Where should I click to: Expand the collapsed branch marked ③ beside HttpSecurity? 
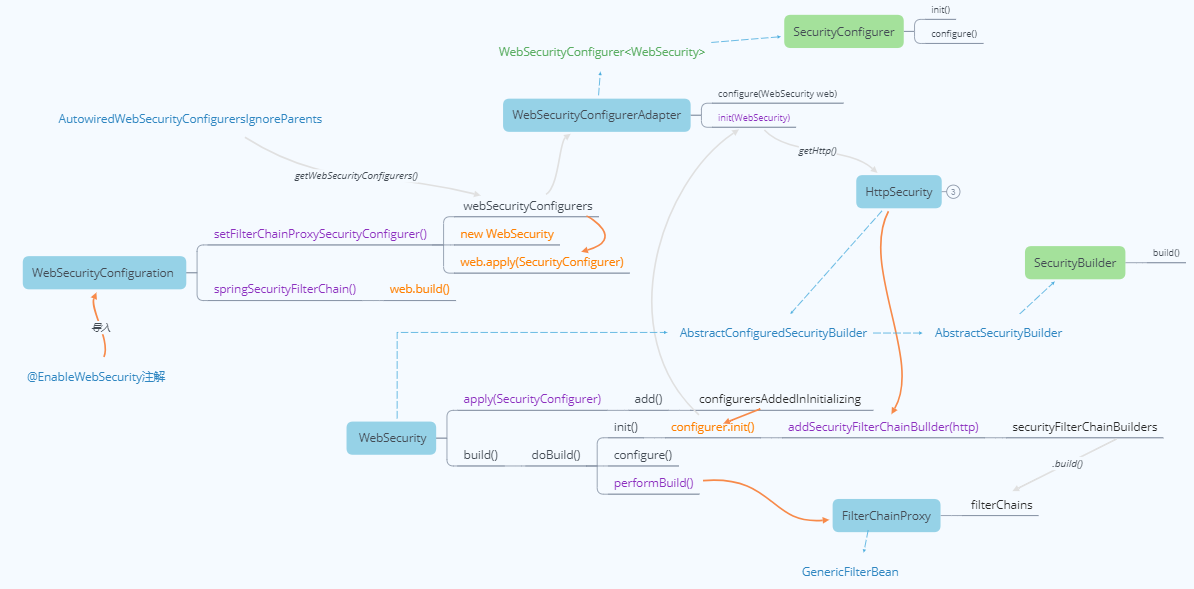952,191
